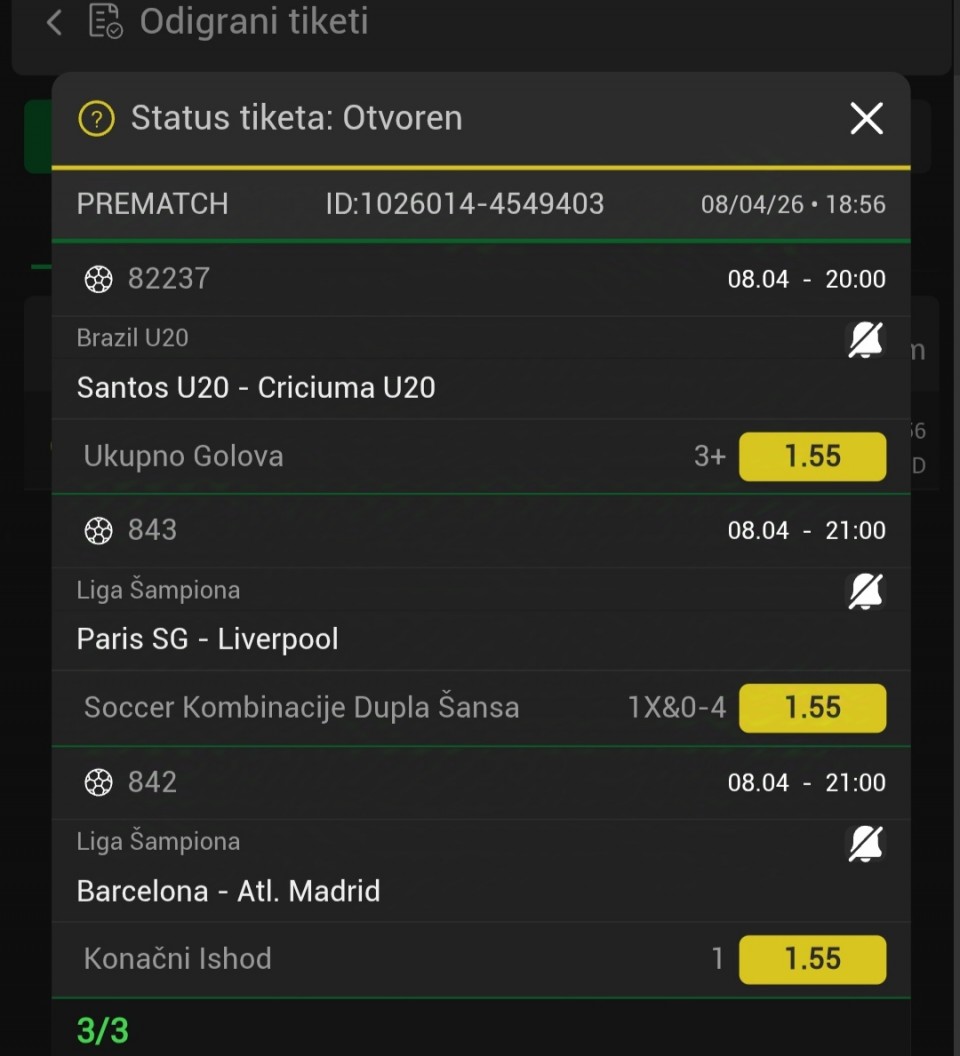Click the soccer ball icon beside 82237
960x1056 pixels.
click(x=98, y=280)
